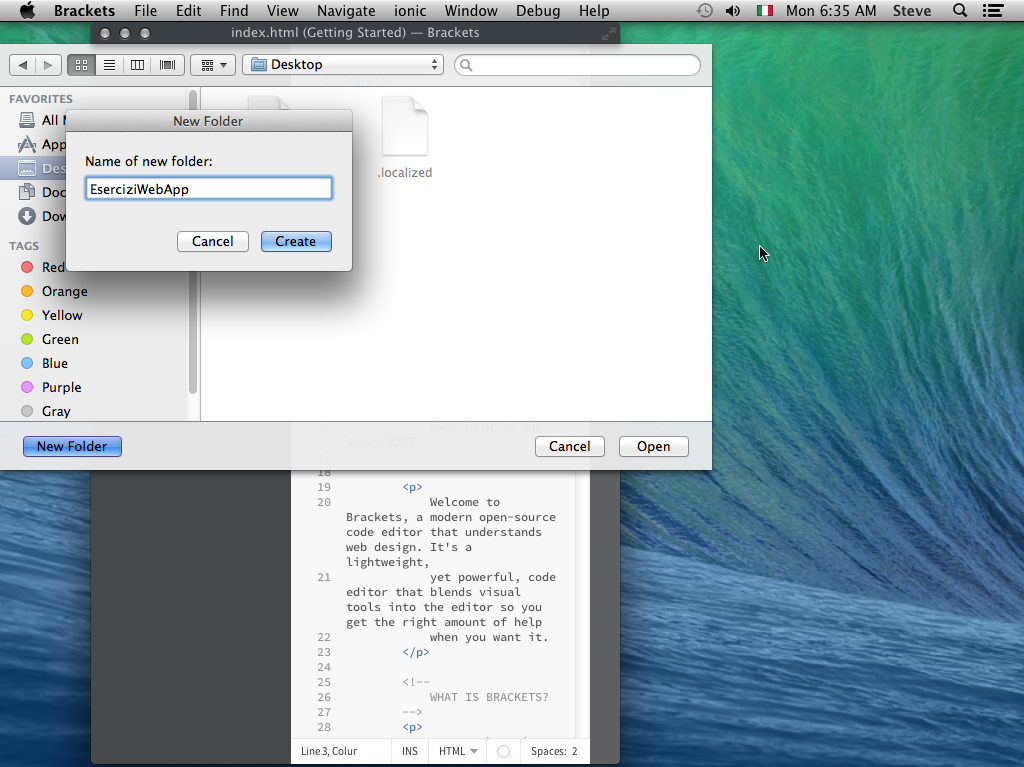Open the Desktop location popup menu
This screenshot has height=767, width=1024.
tap(343, 65)
